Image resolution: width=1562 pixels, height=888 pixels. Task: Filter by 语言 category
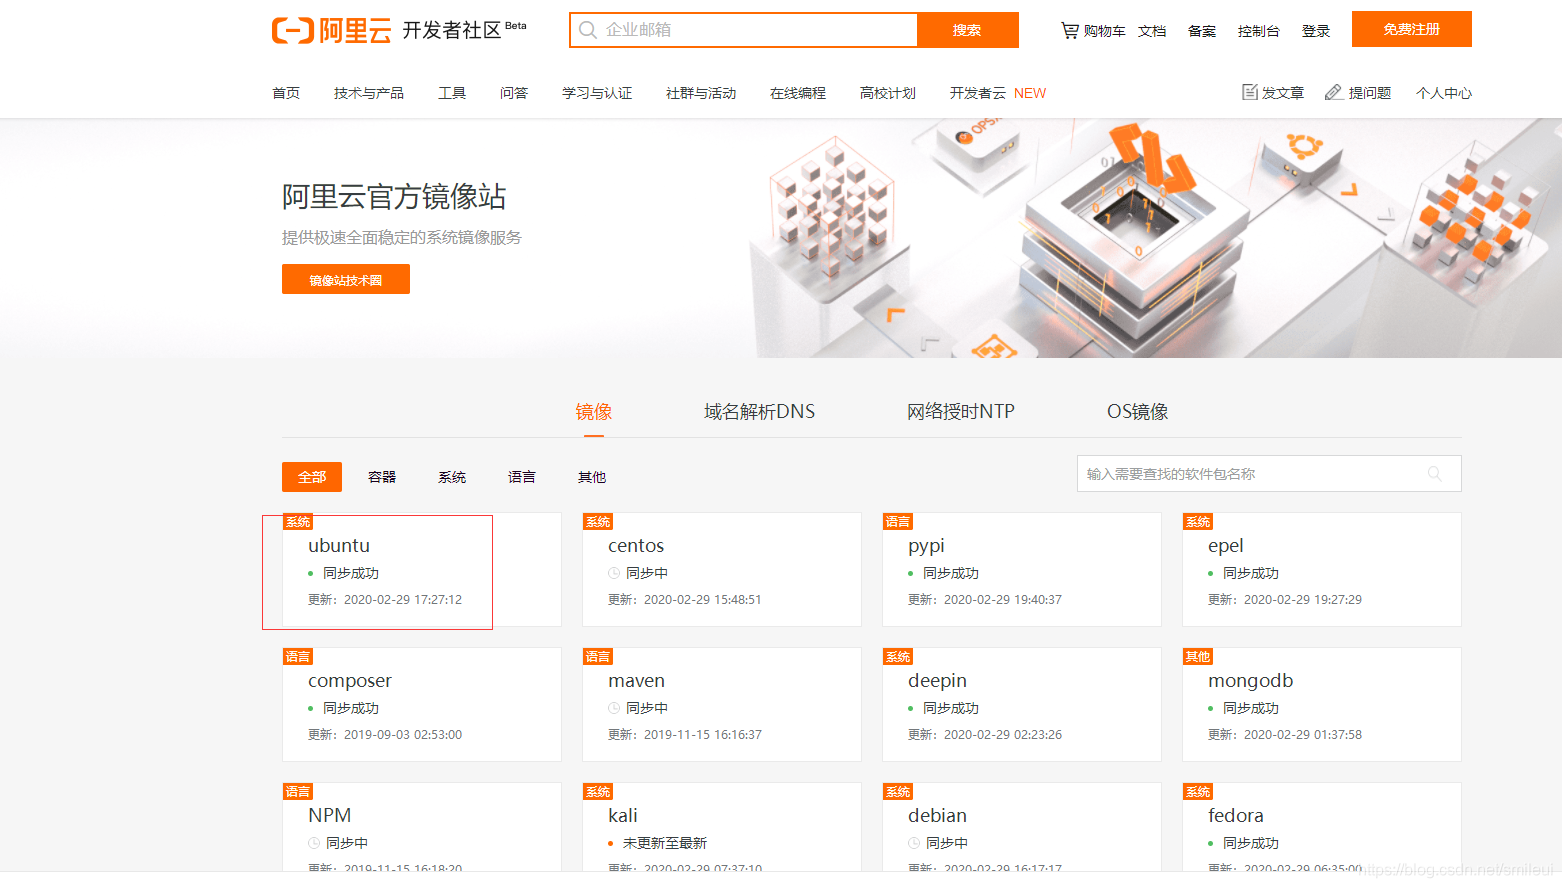pos(522,477)
